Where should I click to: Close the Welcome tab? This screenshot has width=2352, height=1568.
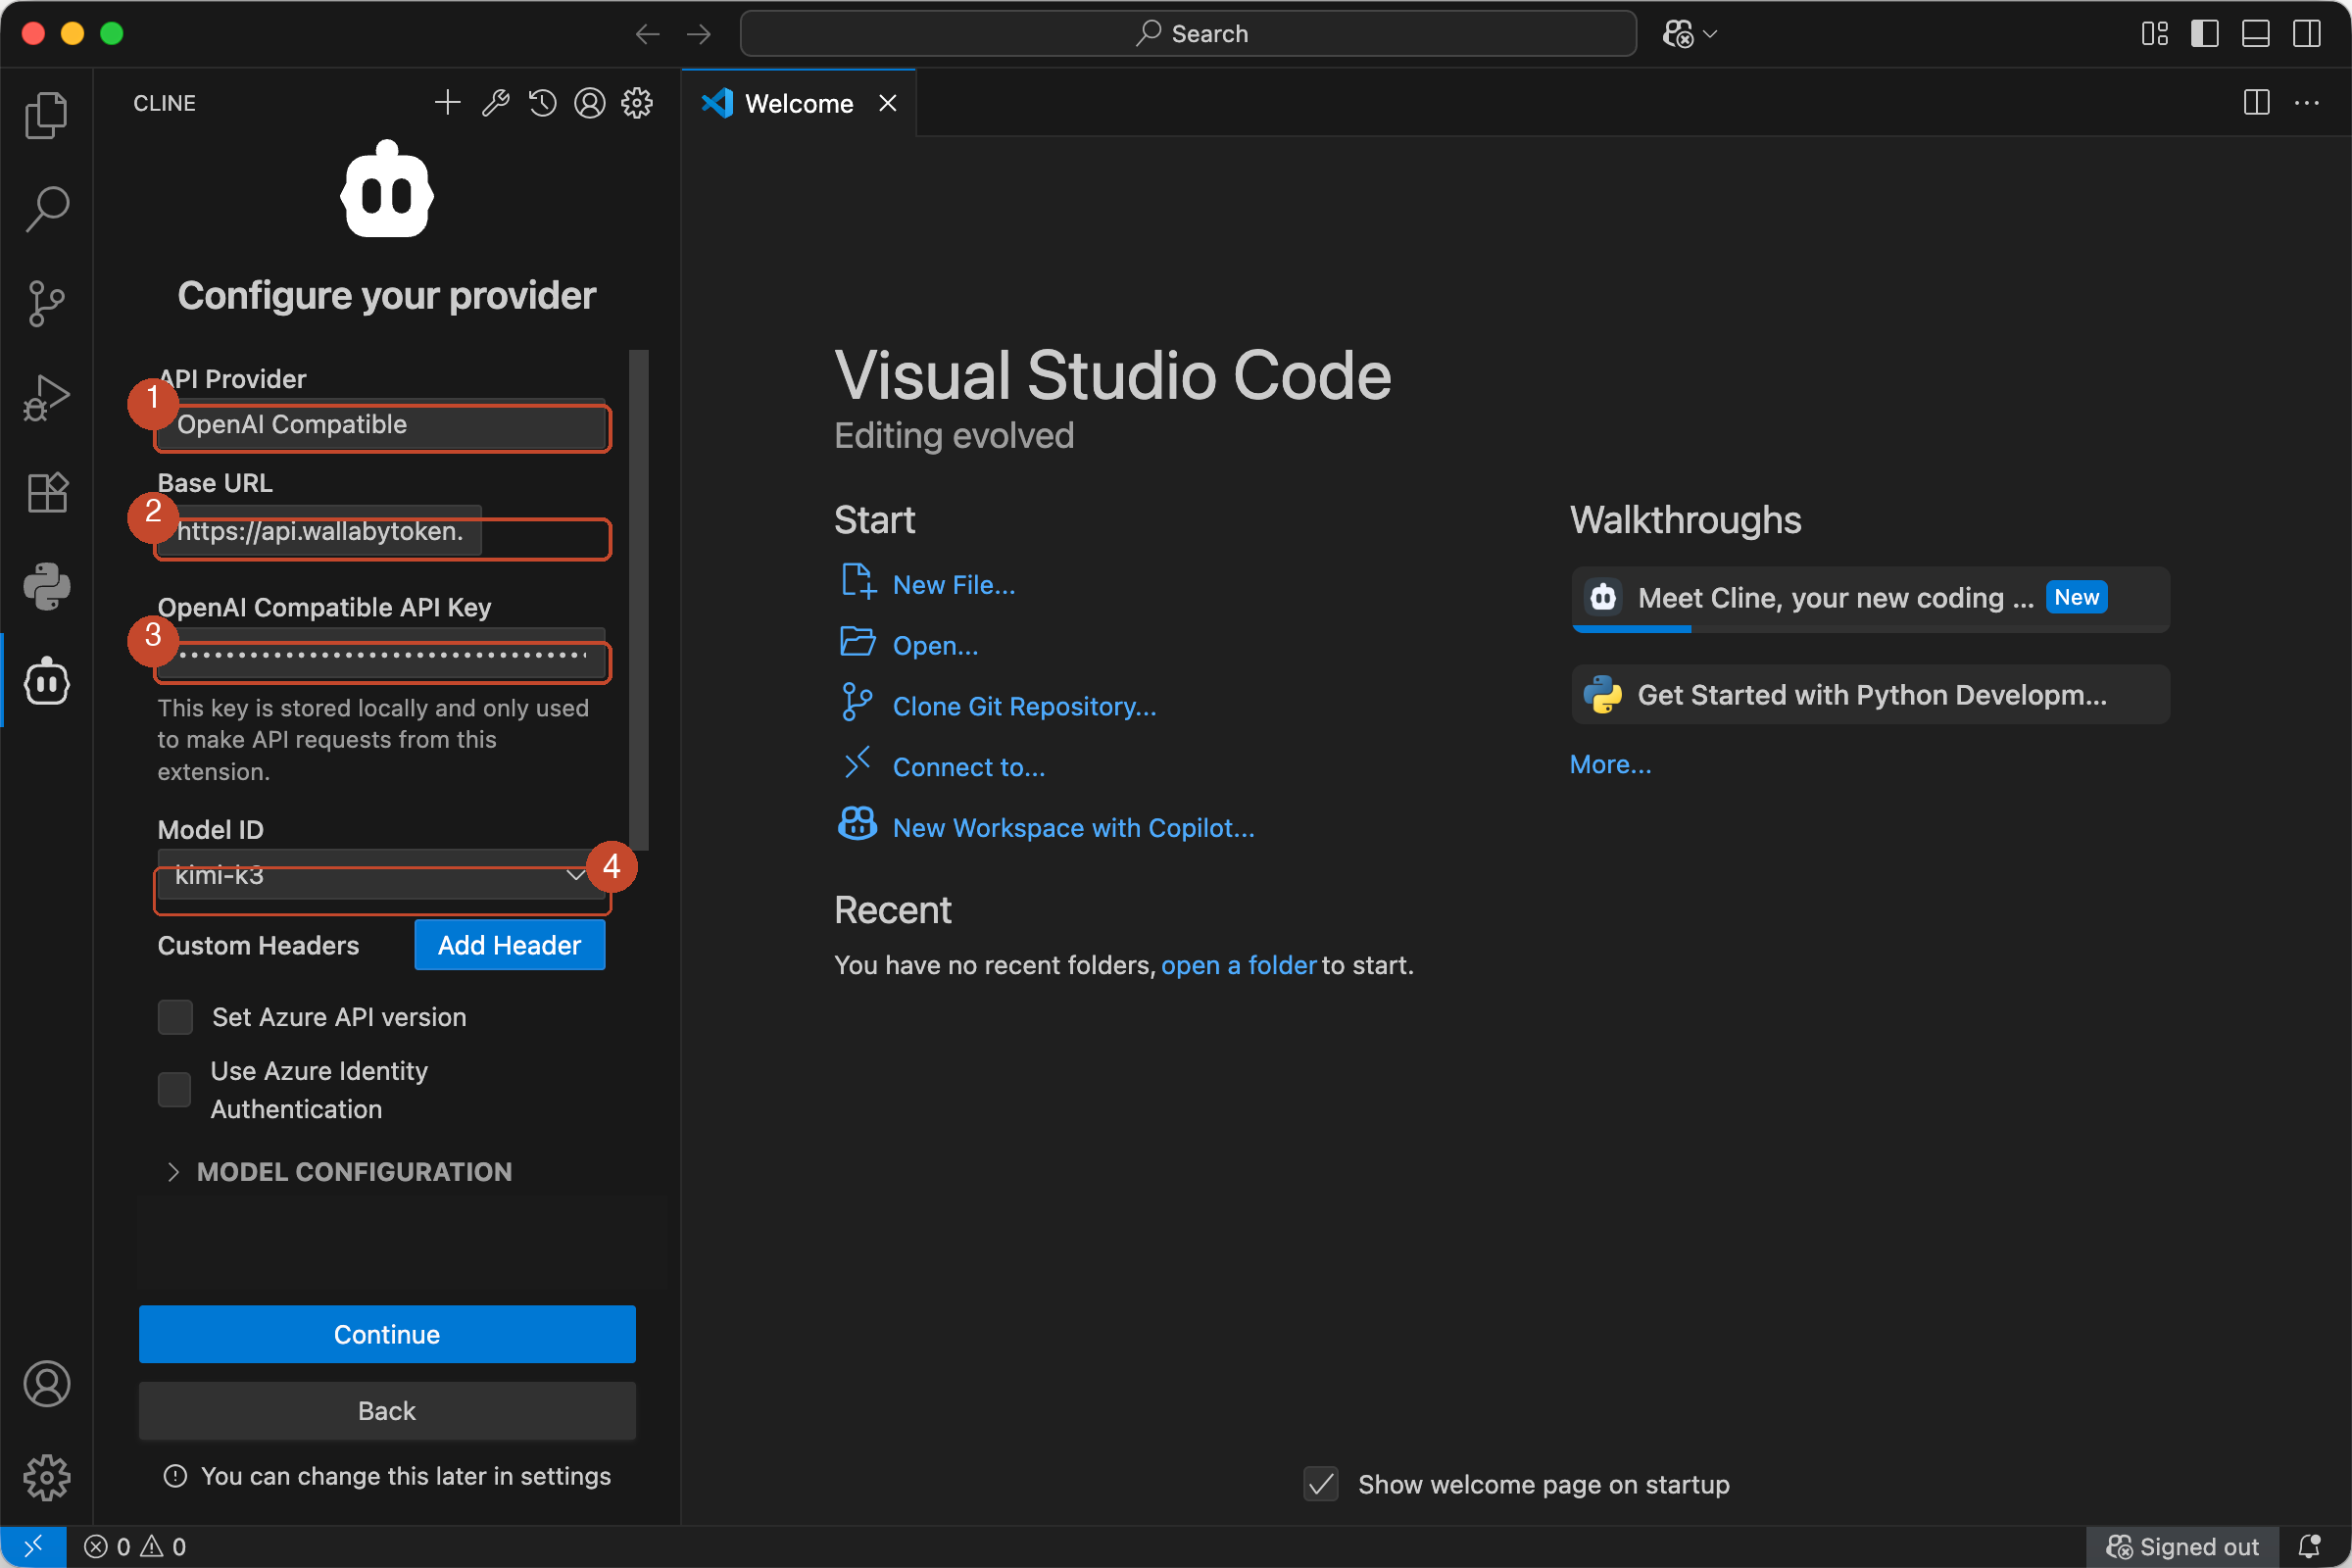pos(887,103)
